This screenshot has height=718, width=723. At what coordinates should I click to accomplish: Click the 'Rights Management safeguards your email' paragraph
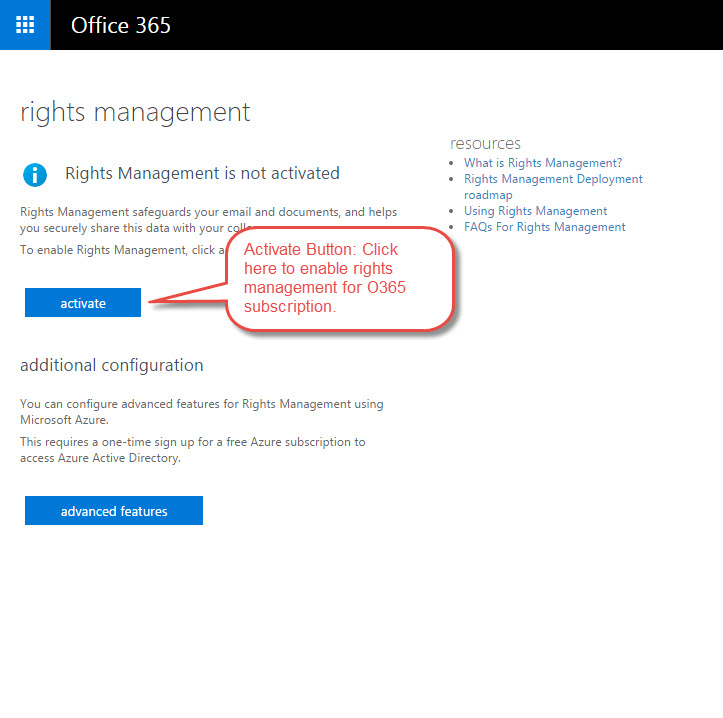[x=208, y=220]
